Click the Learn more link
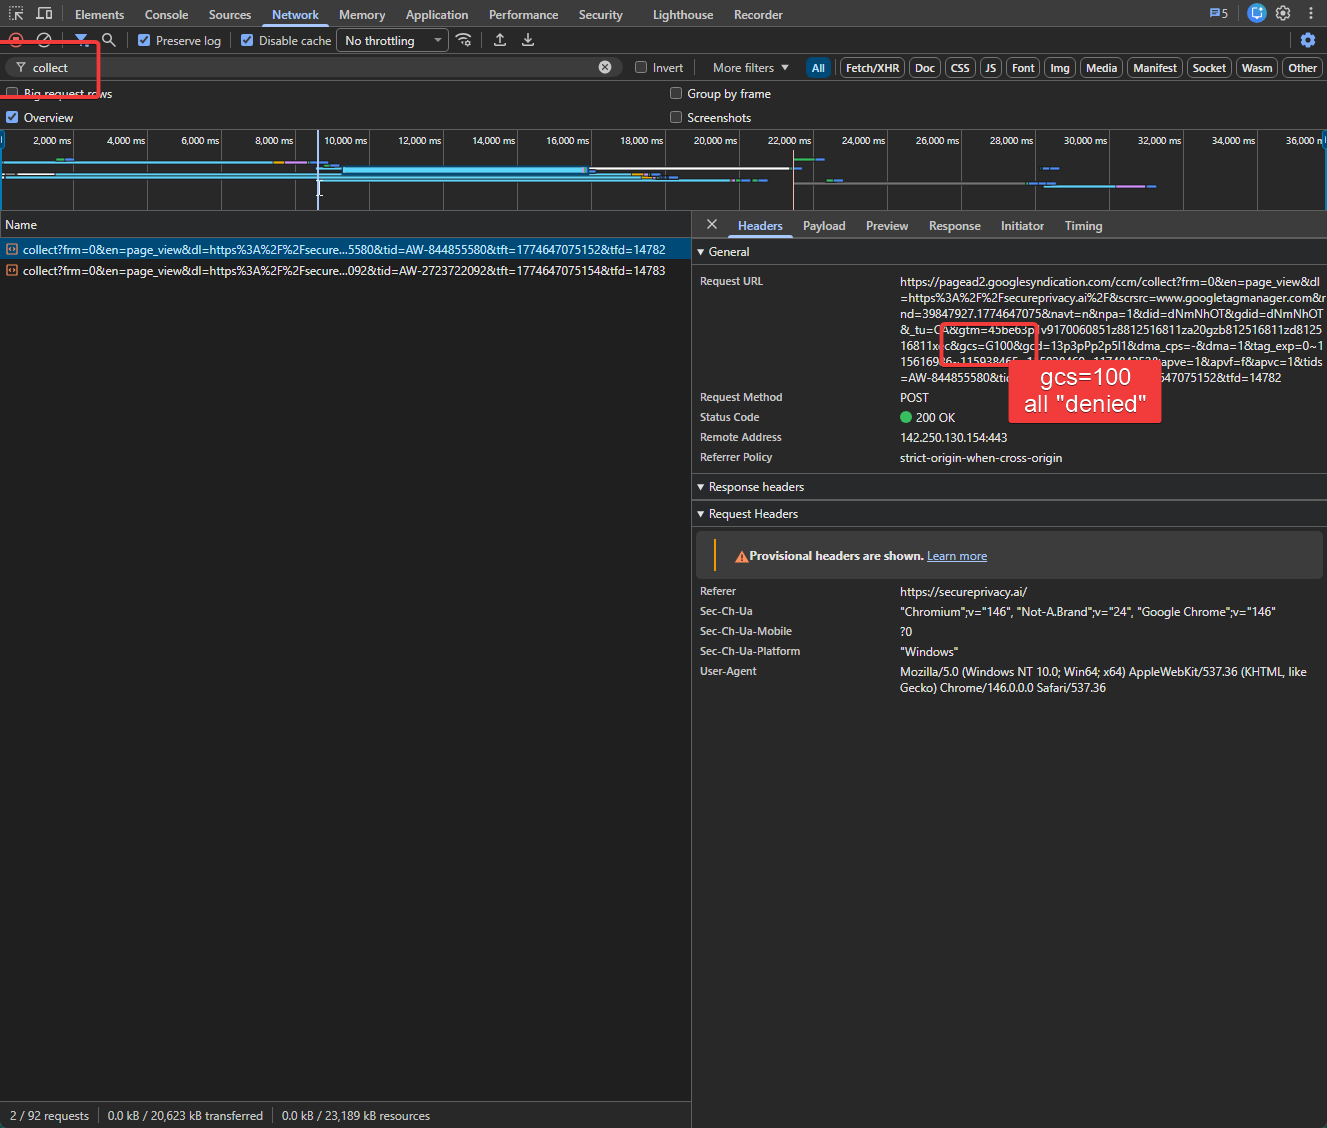This screenshot has height=1128, width=1327. click(956, 556)
